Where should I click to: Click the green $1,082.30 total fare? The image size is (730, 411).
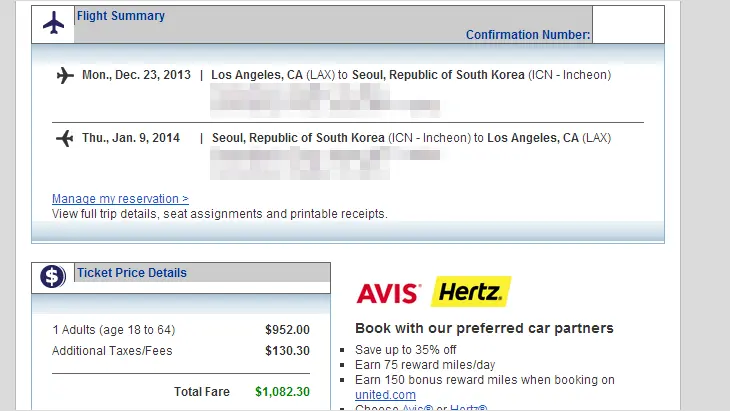(x=282, y=392)
